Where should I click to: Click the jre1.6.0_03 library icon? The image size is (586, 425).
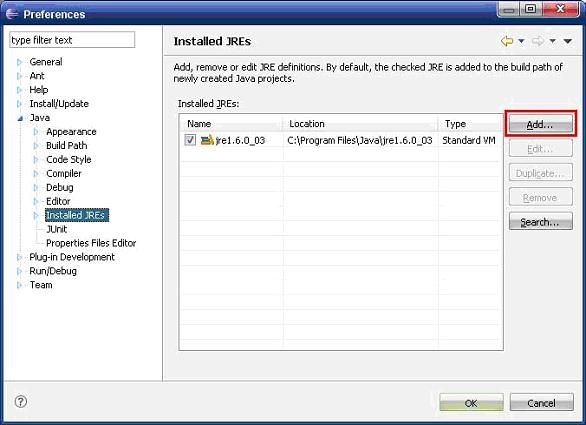[x=207, y=140]
